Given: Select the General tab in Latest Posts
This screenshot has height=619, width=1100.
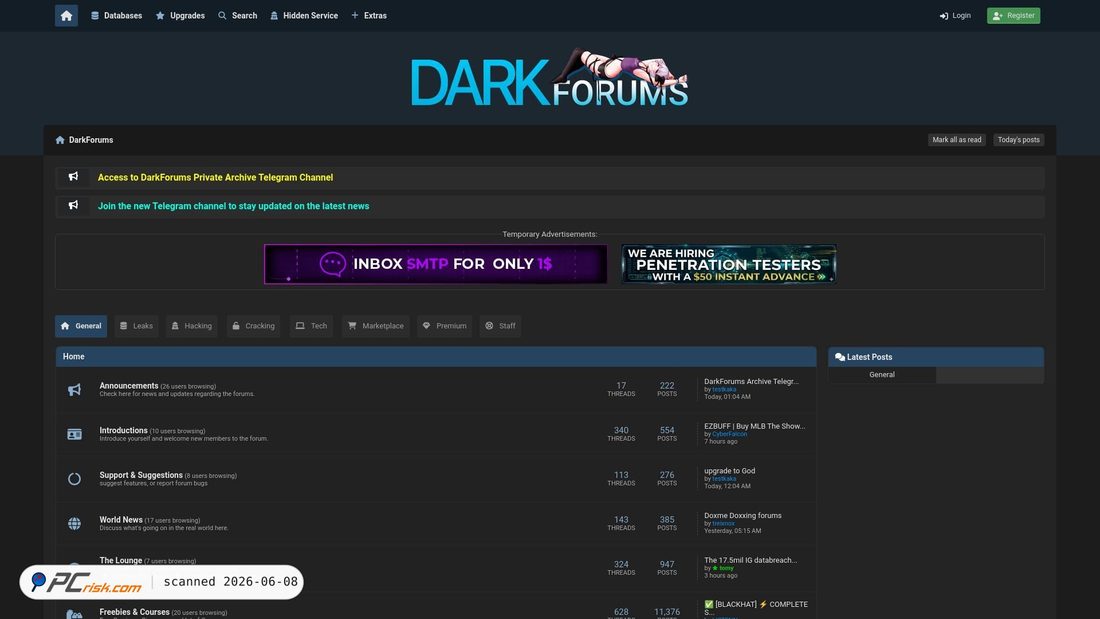Looking at the screenshot, I should pos(882,375).
